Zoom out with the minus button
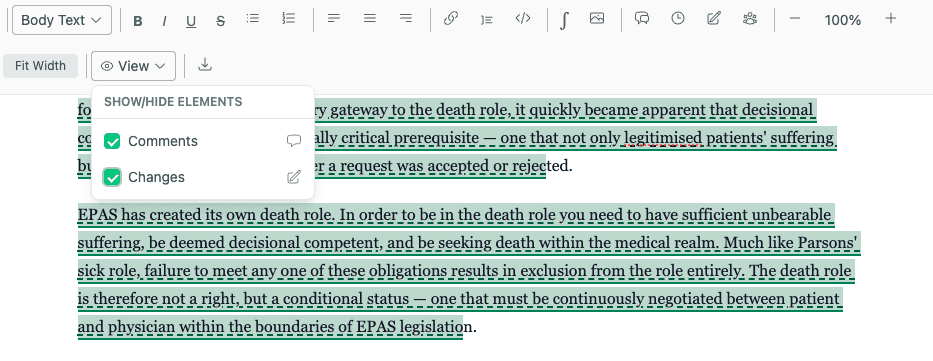Viewport: 933px width, 361px height. click(794, 19)
